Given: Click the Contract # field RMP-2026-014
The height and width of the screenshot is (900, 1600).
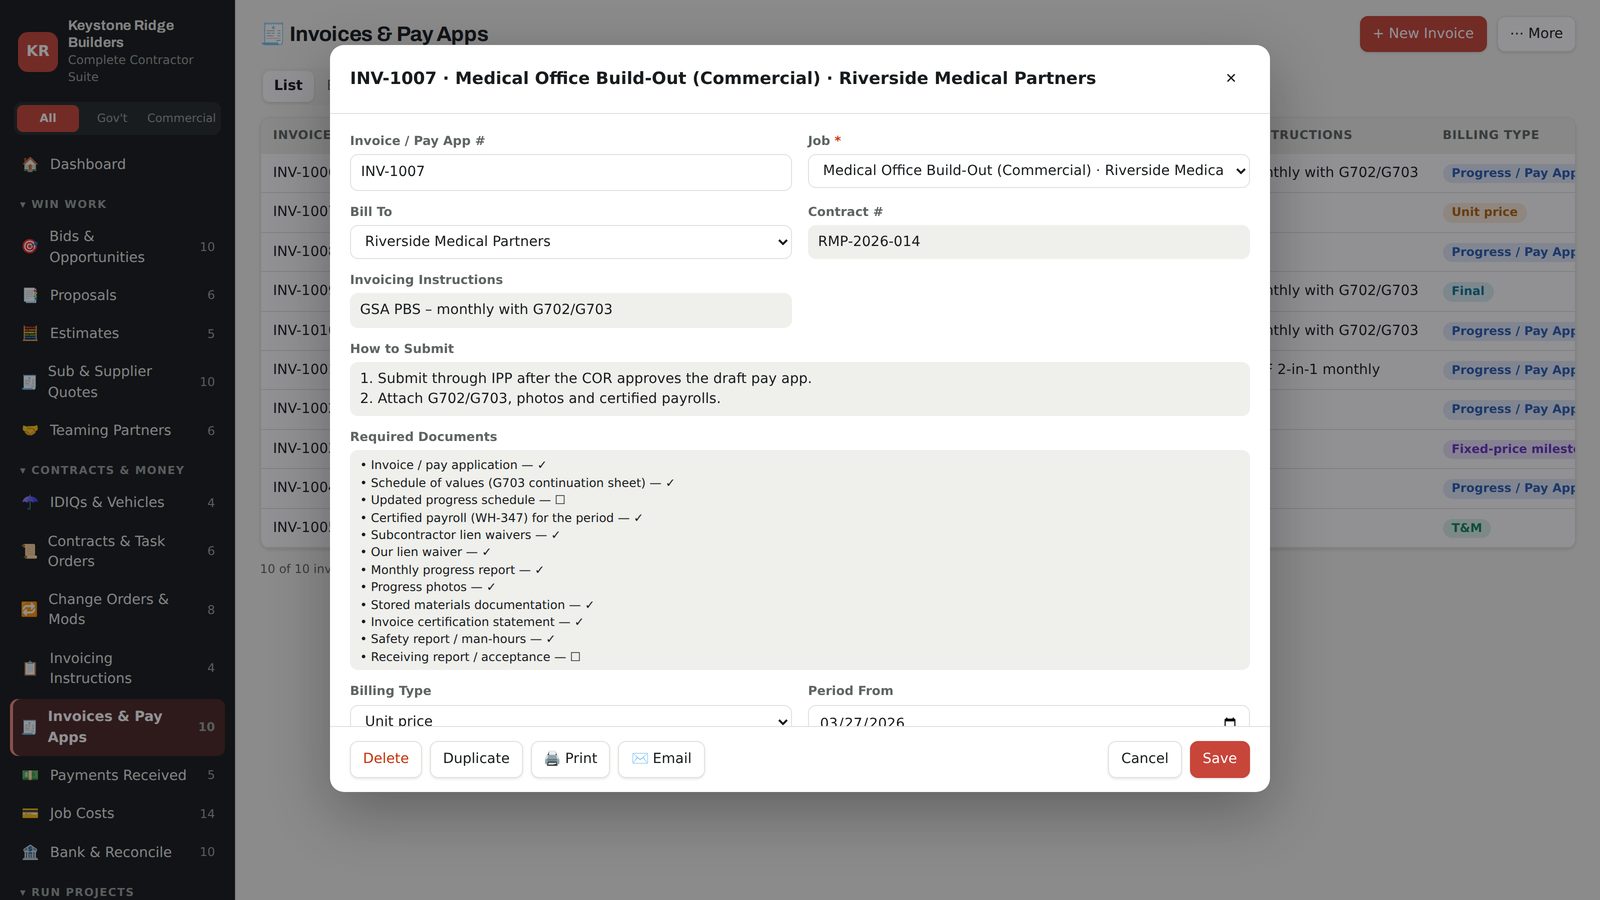Looking at the screenshot, I should click(x=1028, y=242).
